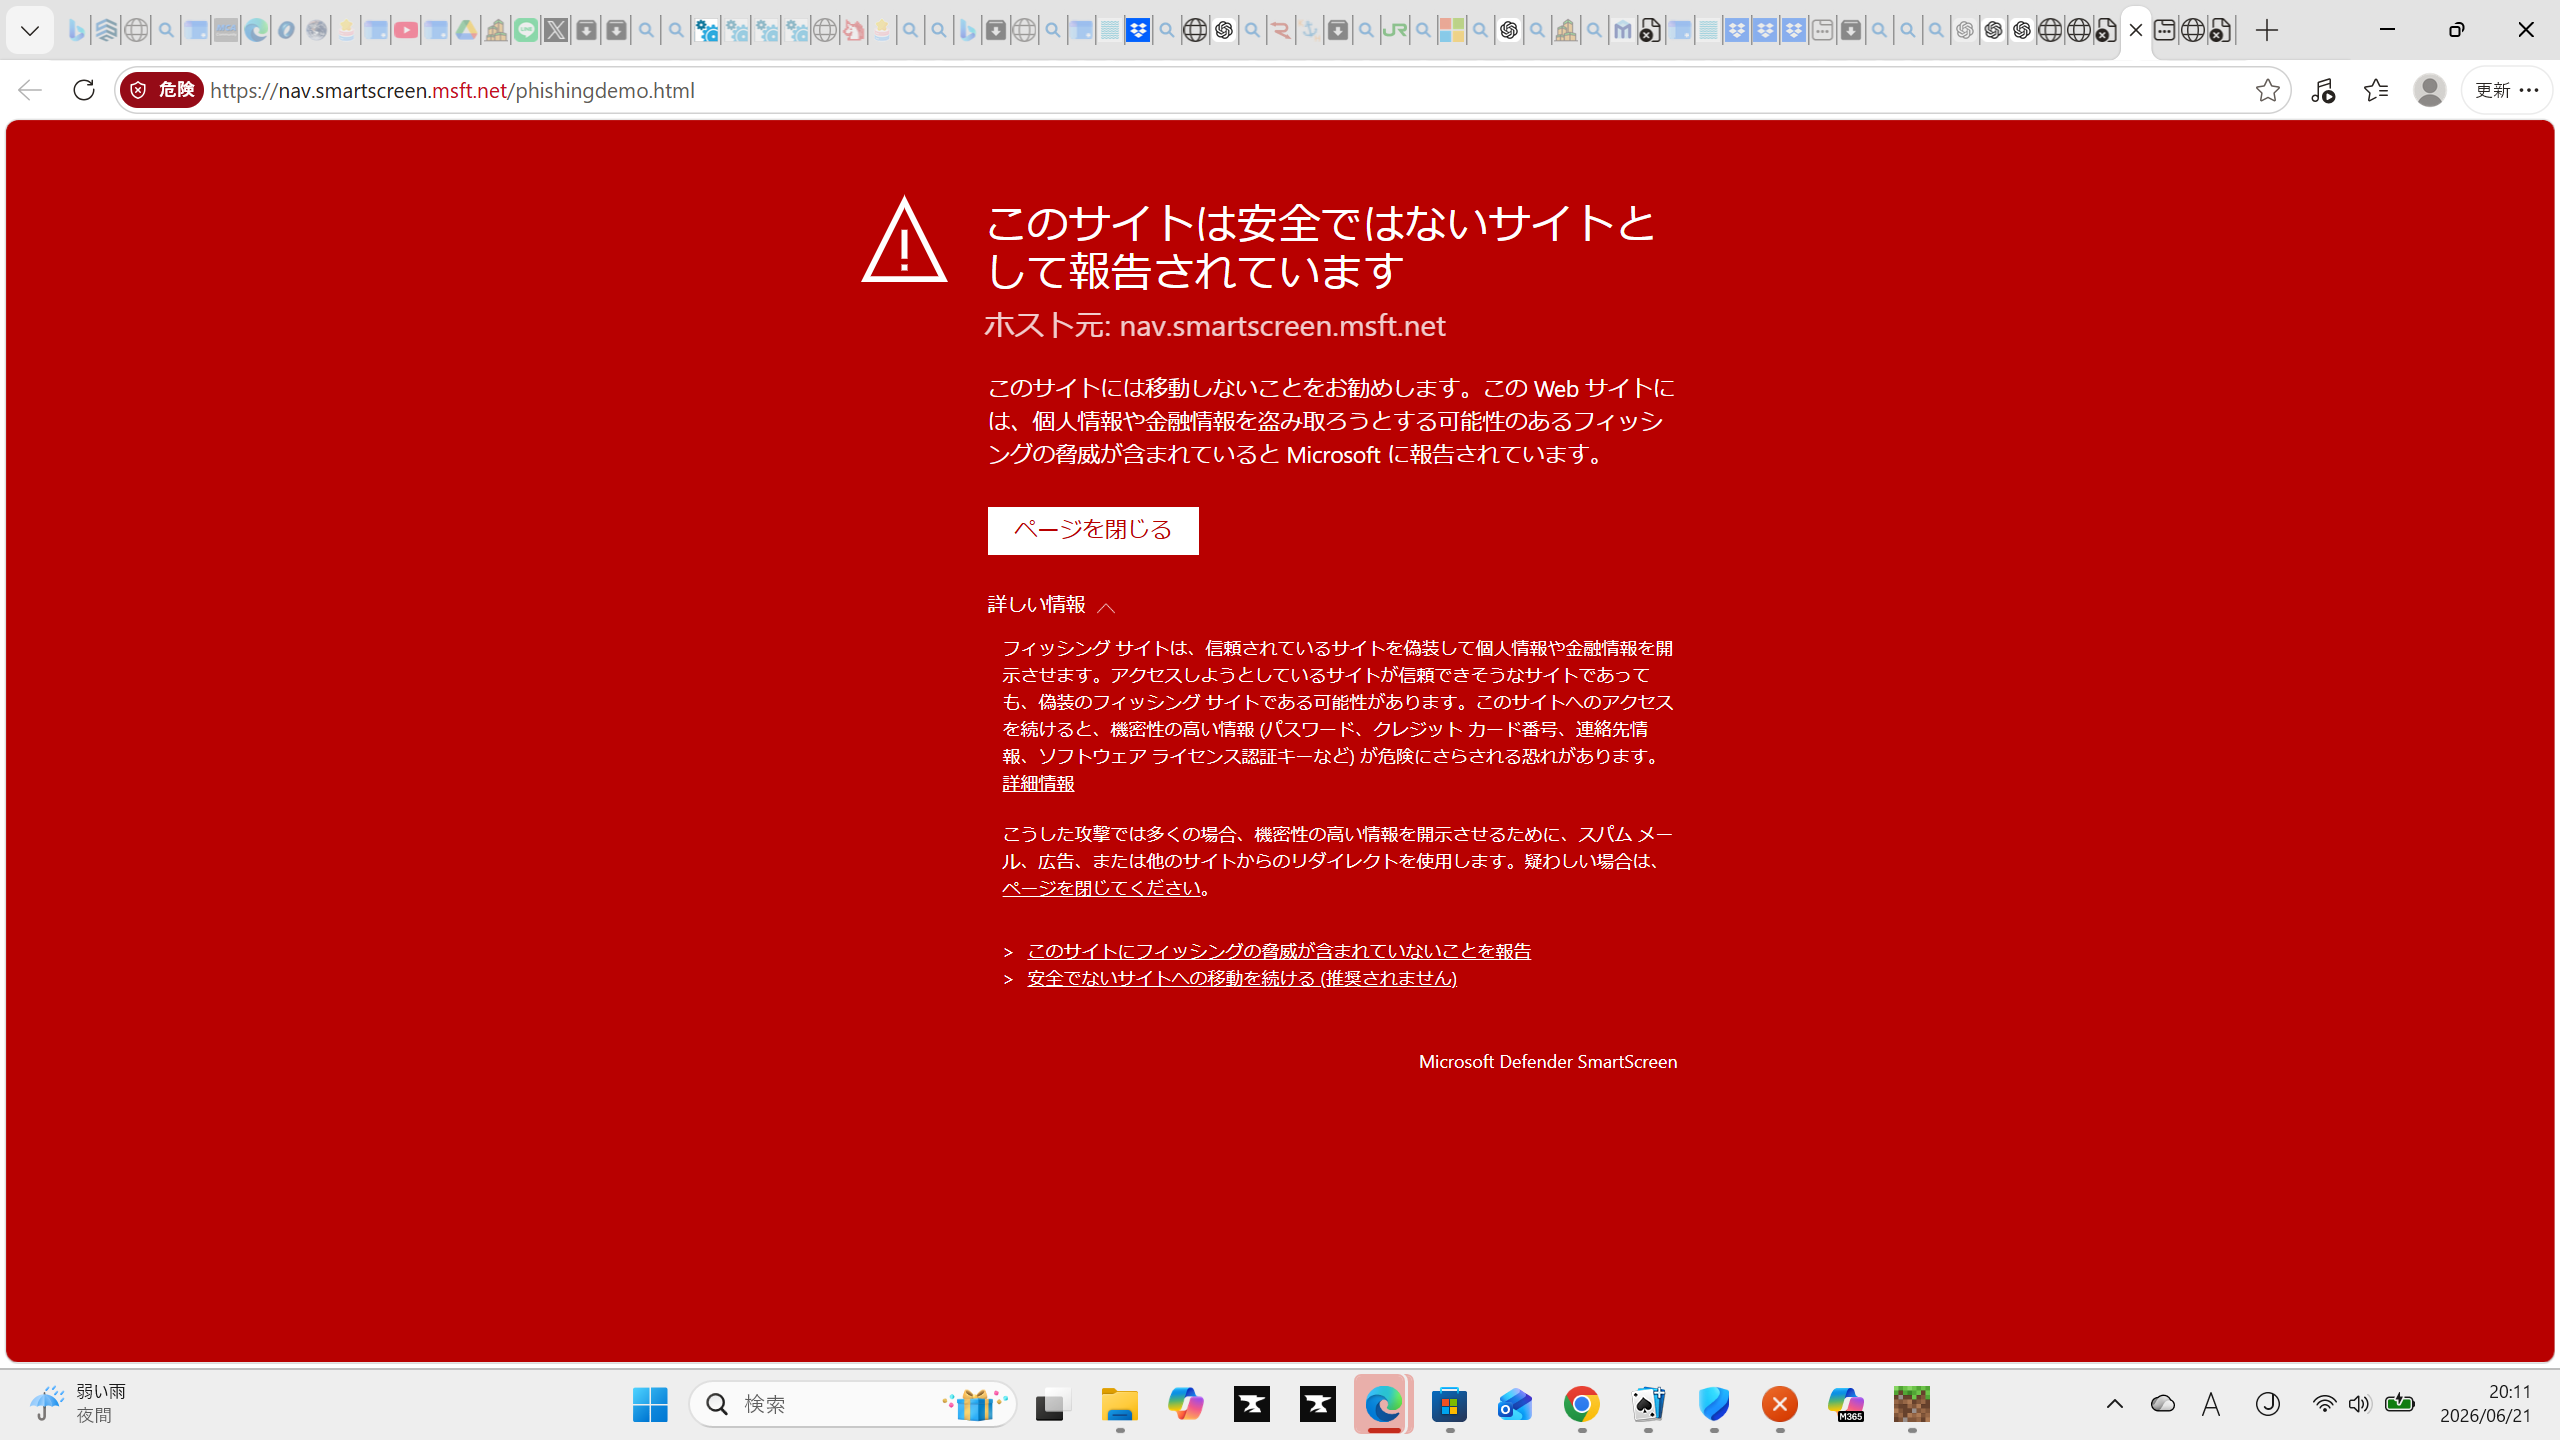This screenshot has height=1440, width=2560.
Task: Click the Microsoft Defender SmartScreen label
Action: click(x=1548, y=1062)
